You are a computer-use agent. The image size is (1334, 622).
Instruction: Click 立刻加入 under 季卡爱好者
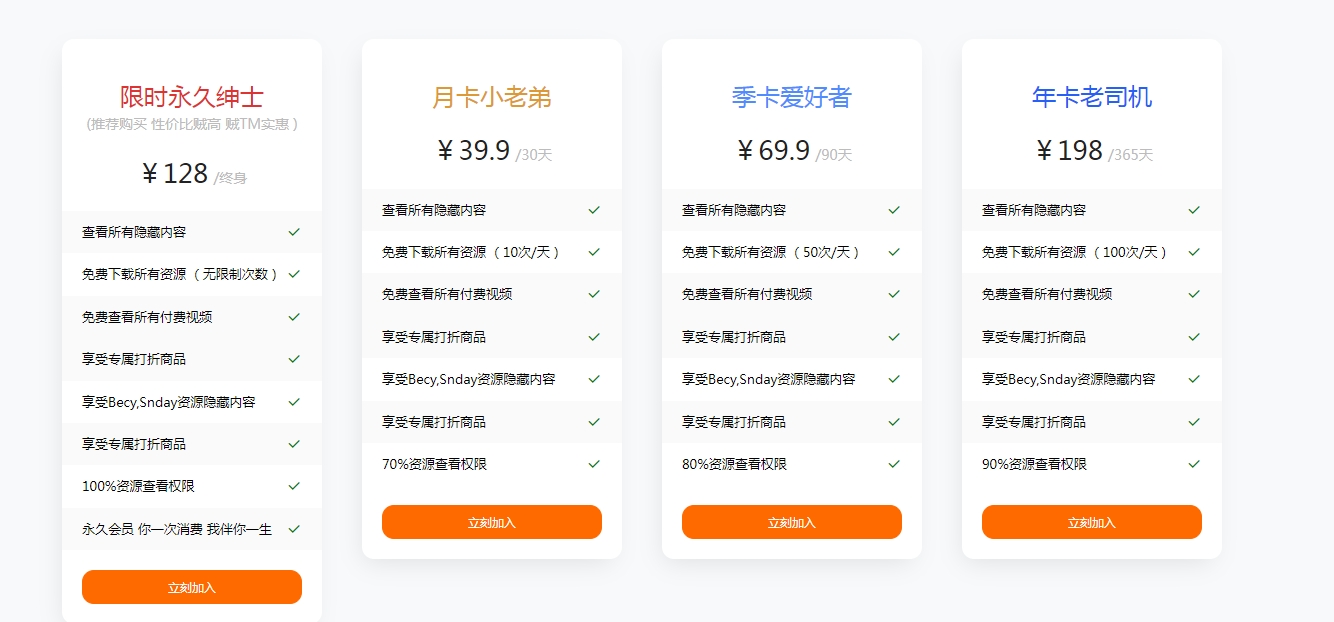[x=791, y=521]
